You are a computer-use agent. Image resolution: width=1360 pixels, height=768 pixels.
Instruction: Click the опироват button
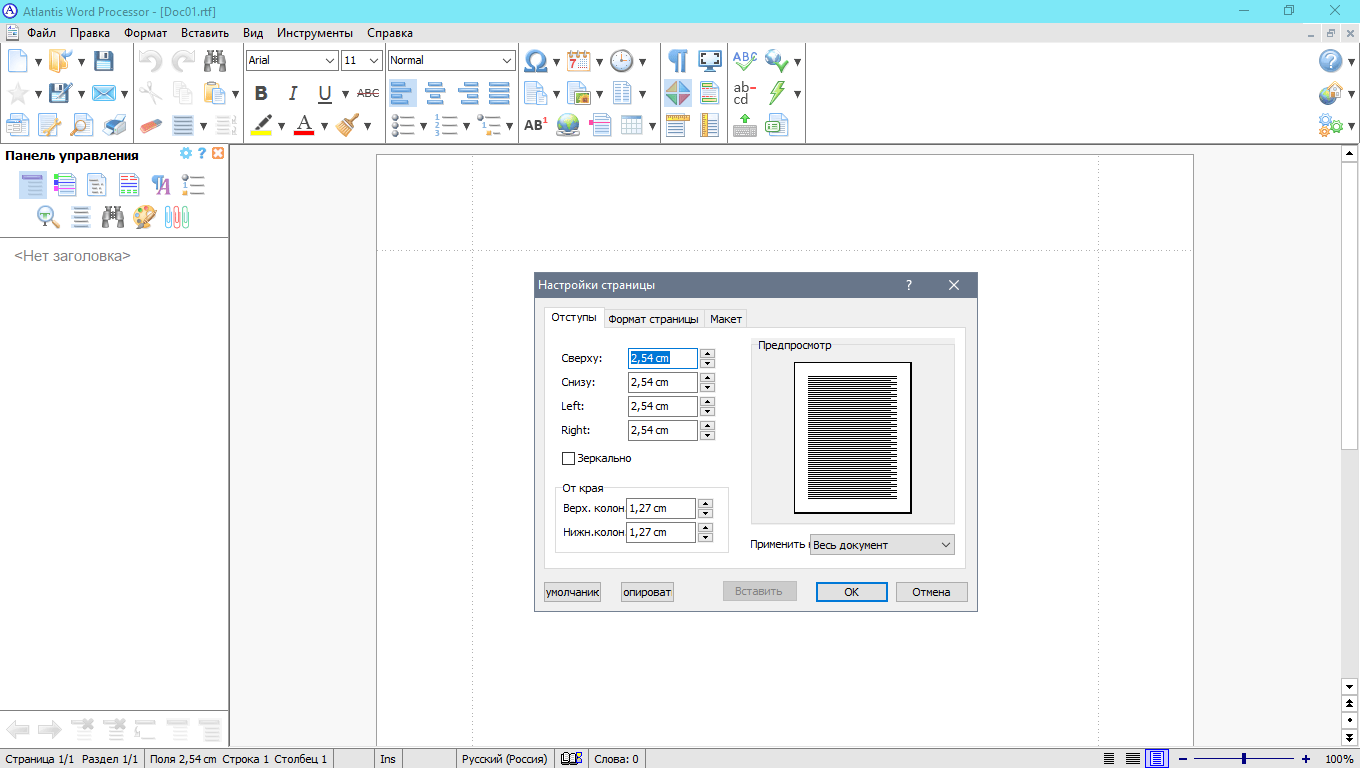(647, 592)
